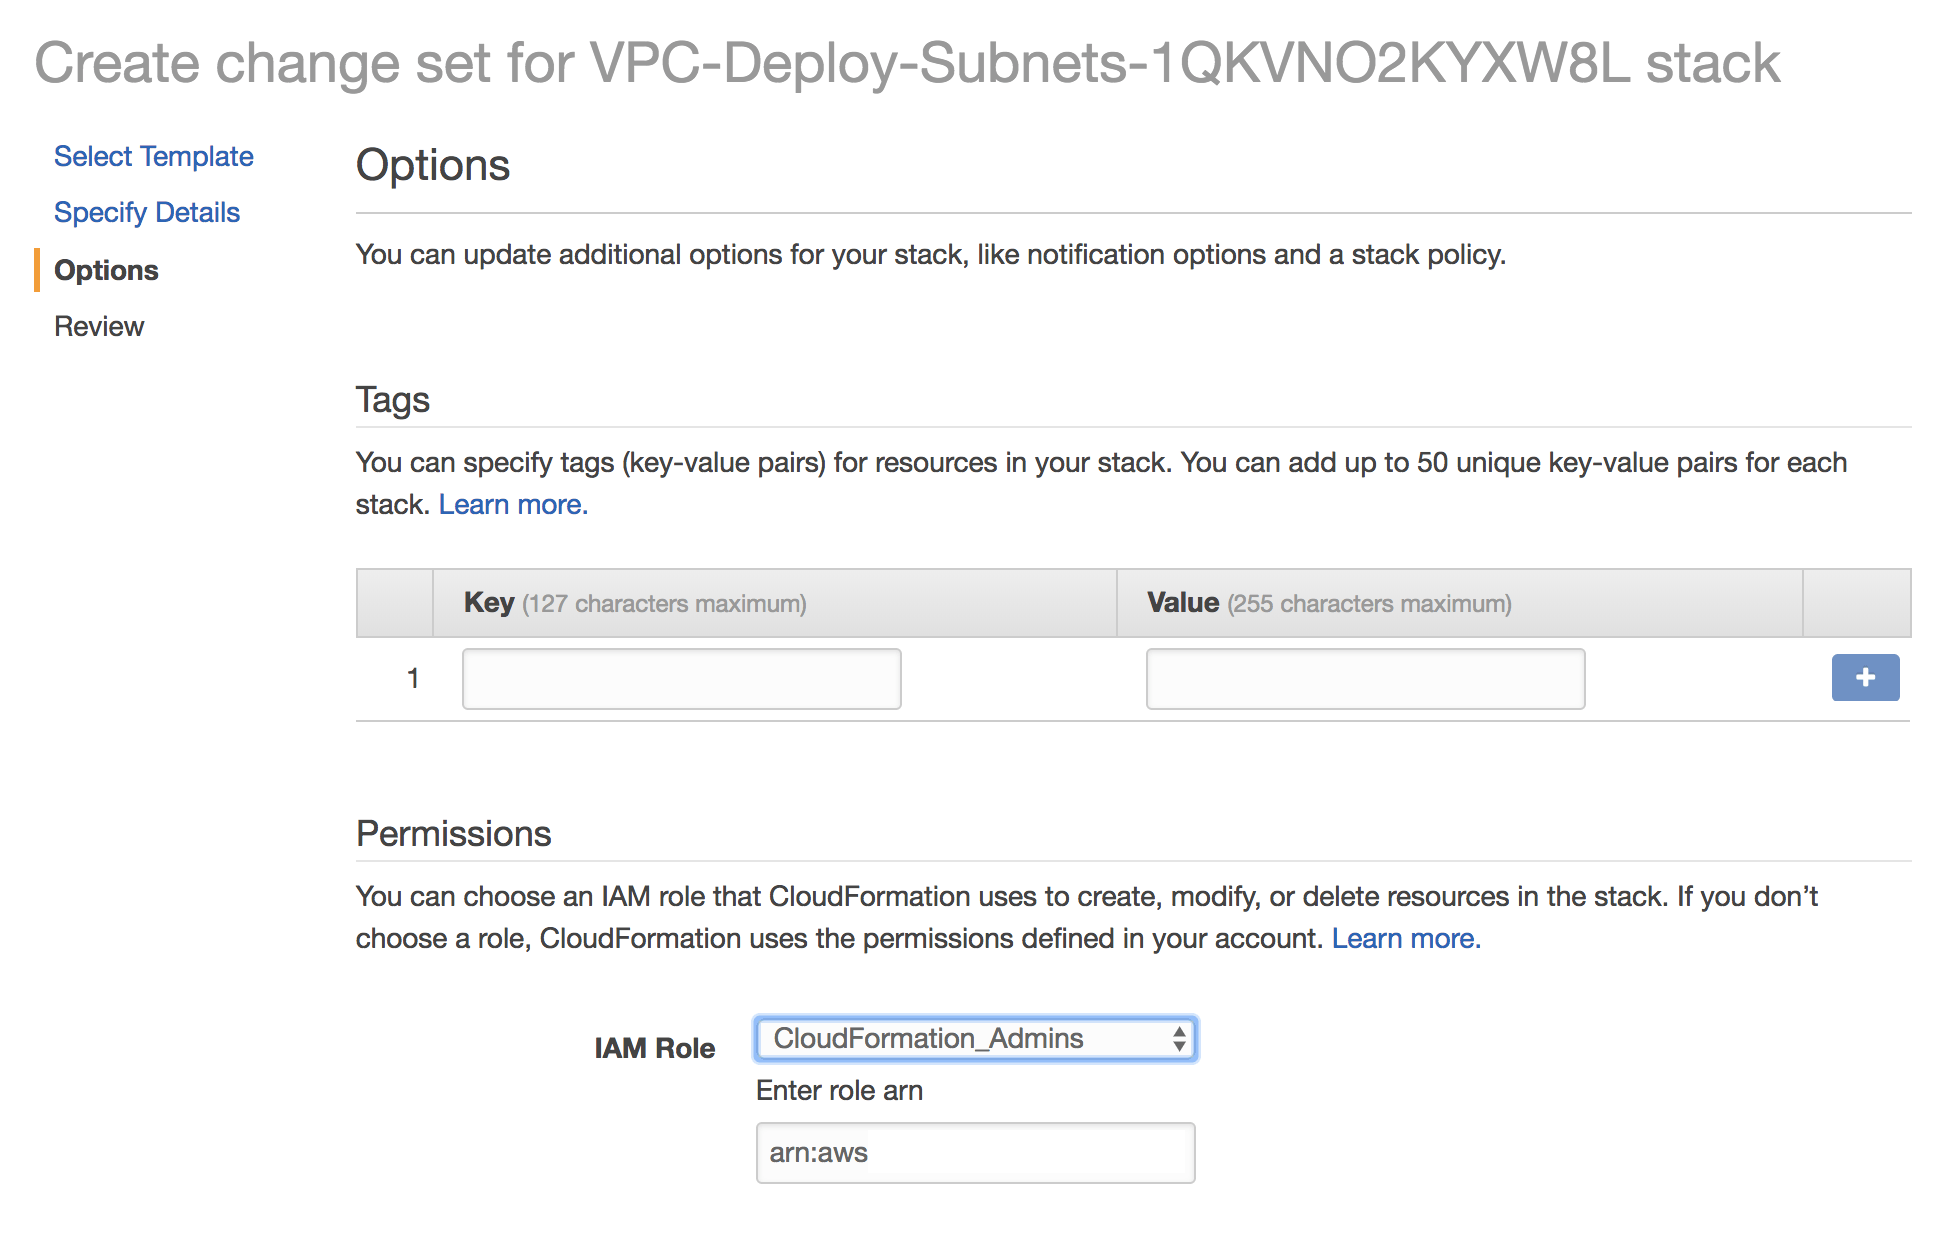
Task: Click the 'Enter role arn' label
Action: point(839,1090)
